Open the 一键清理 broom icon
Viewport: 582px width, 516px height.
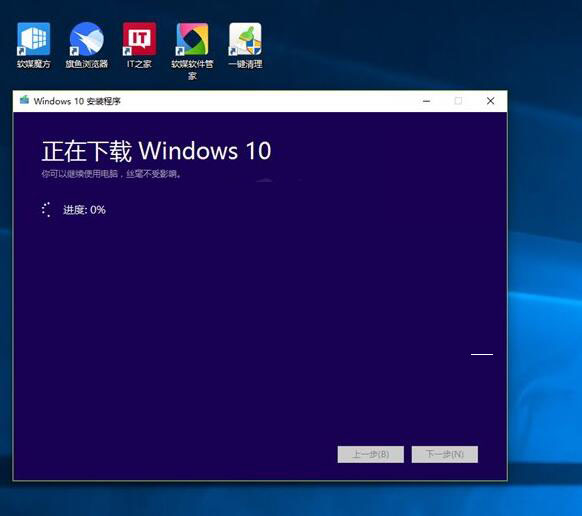245,39
